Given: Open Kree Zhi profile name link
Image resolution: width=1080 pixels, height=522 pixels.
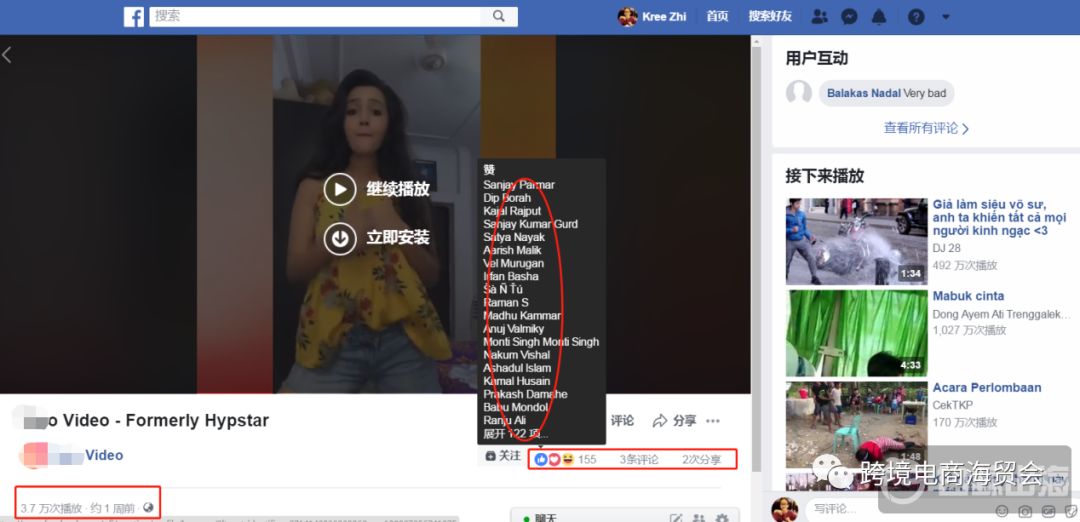Looking at the screenshot, I should 664,17.
